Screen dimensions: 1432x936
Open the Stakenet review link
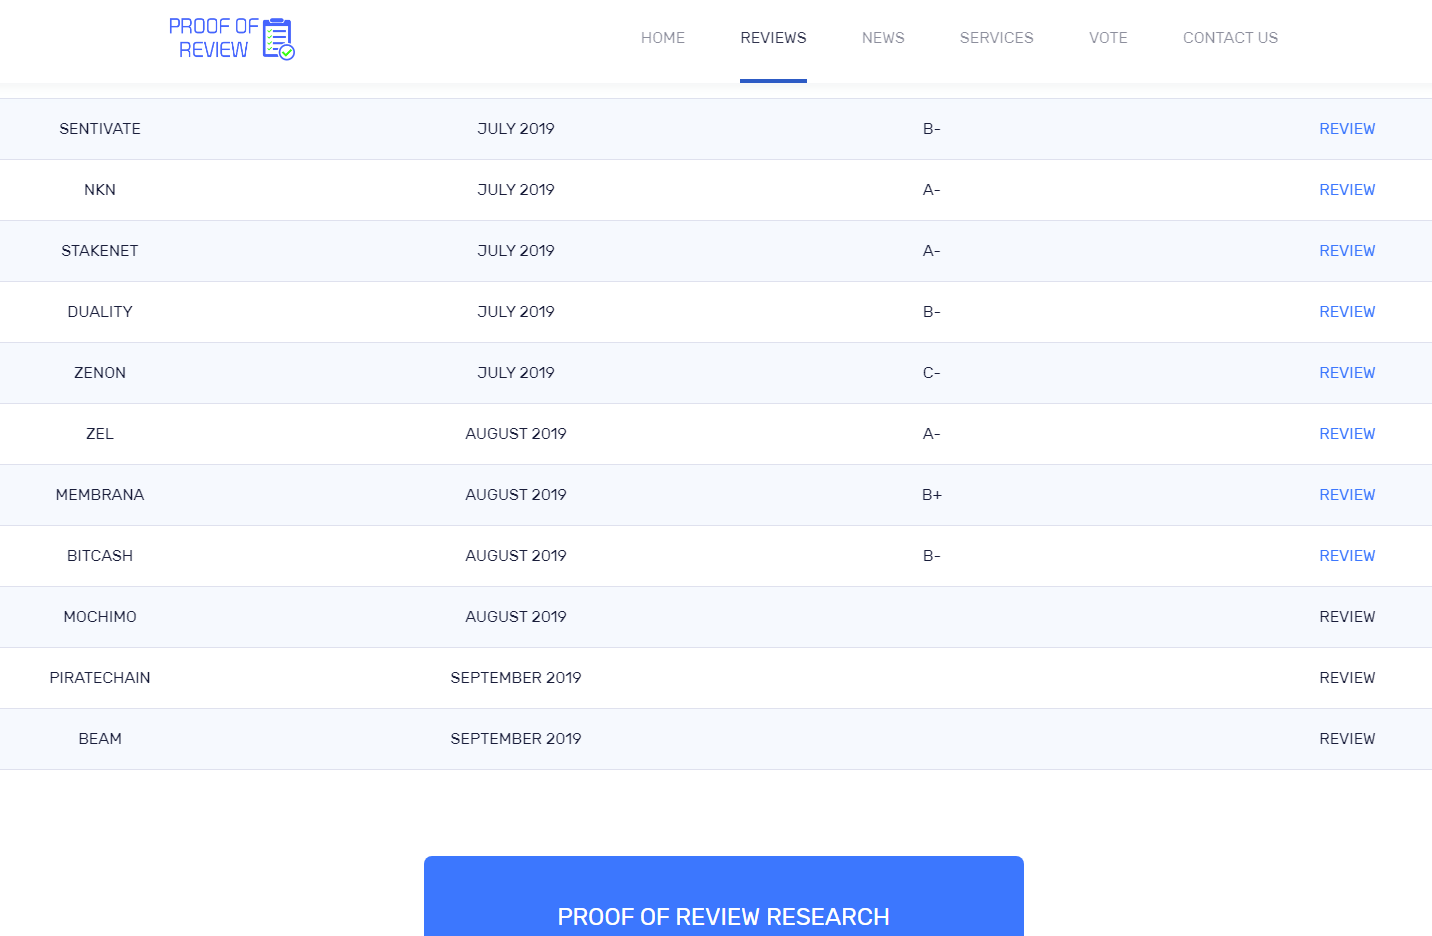coord(1347,251)
